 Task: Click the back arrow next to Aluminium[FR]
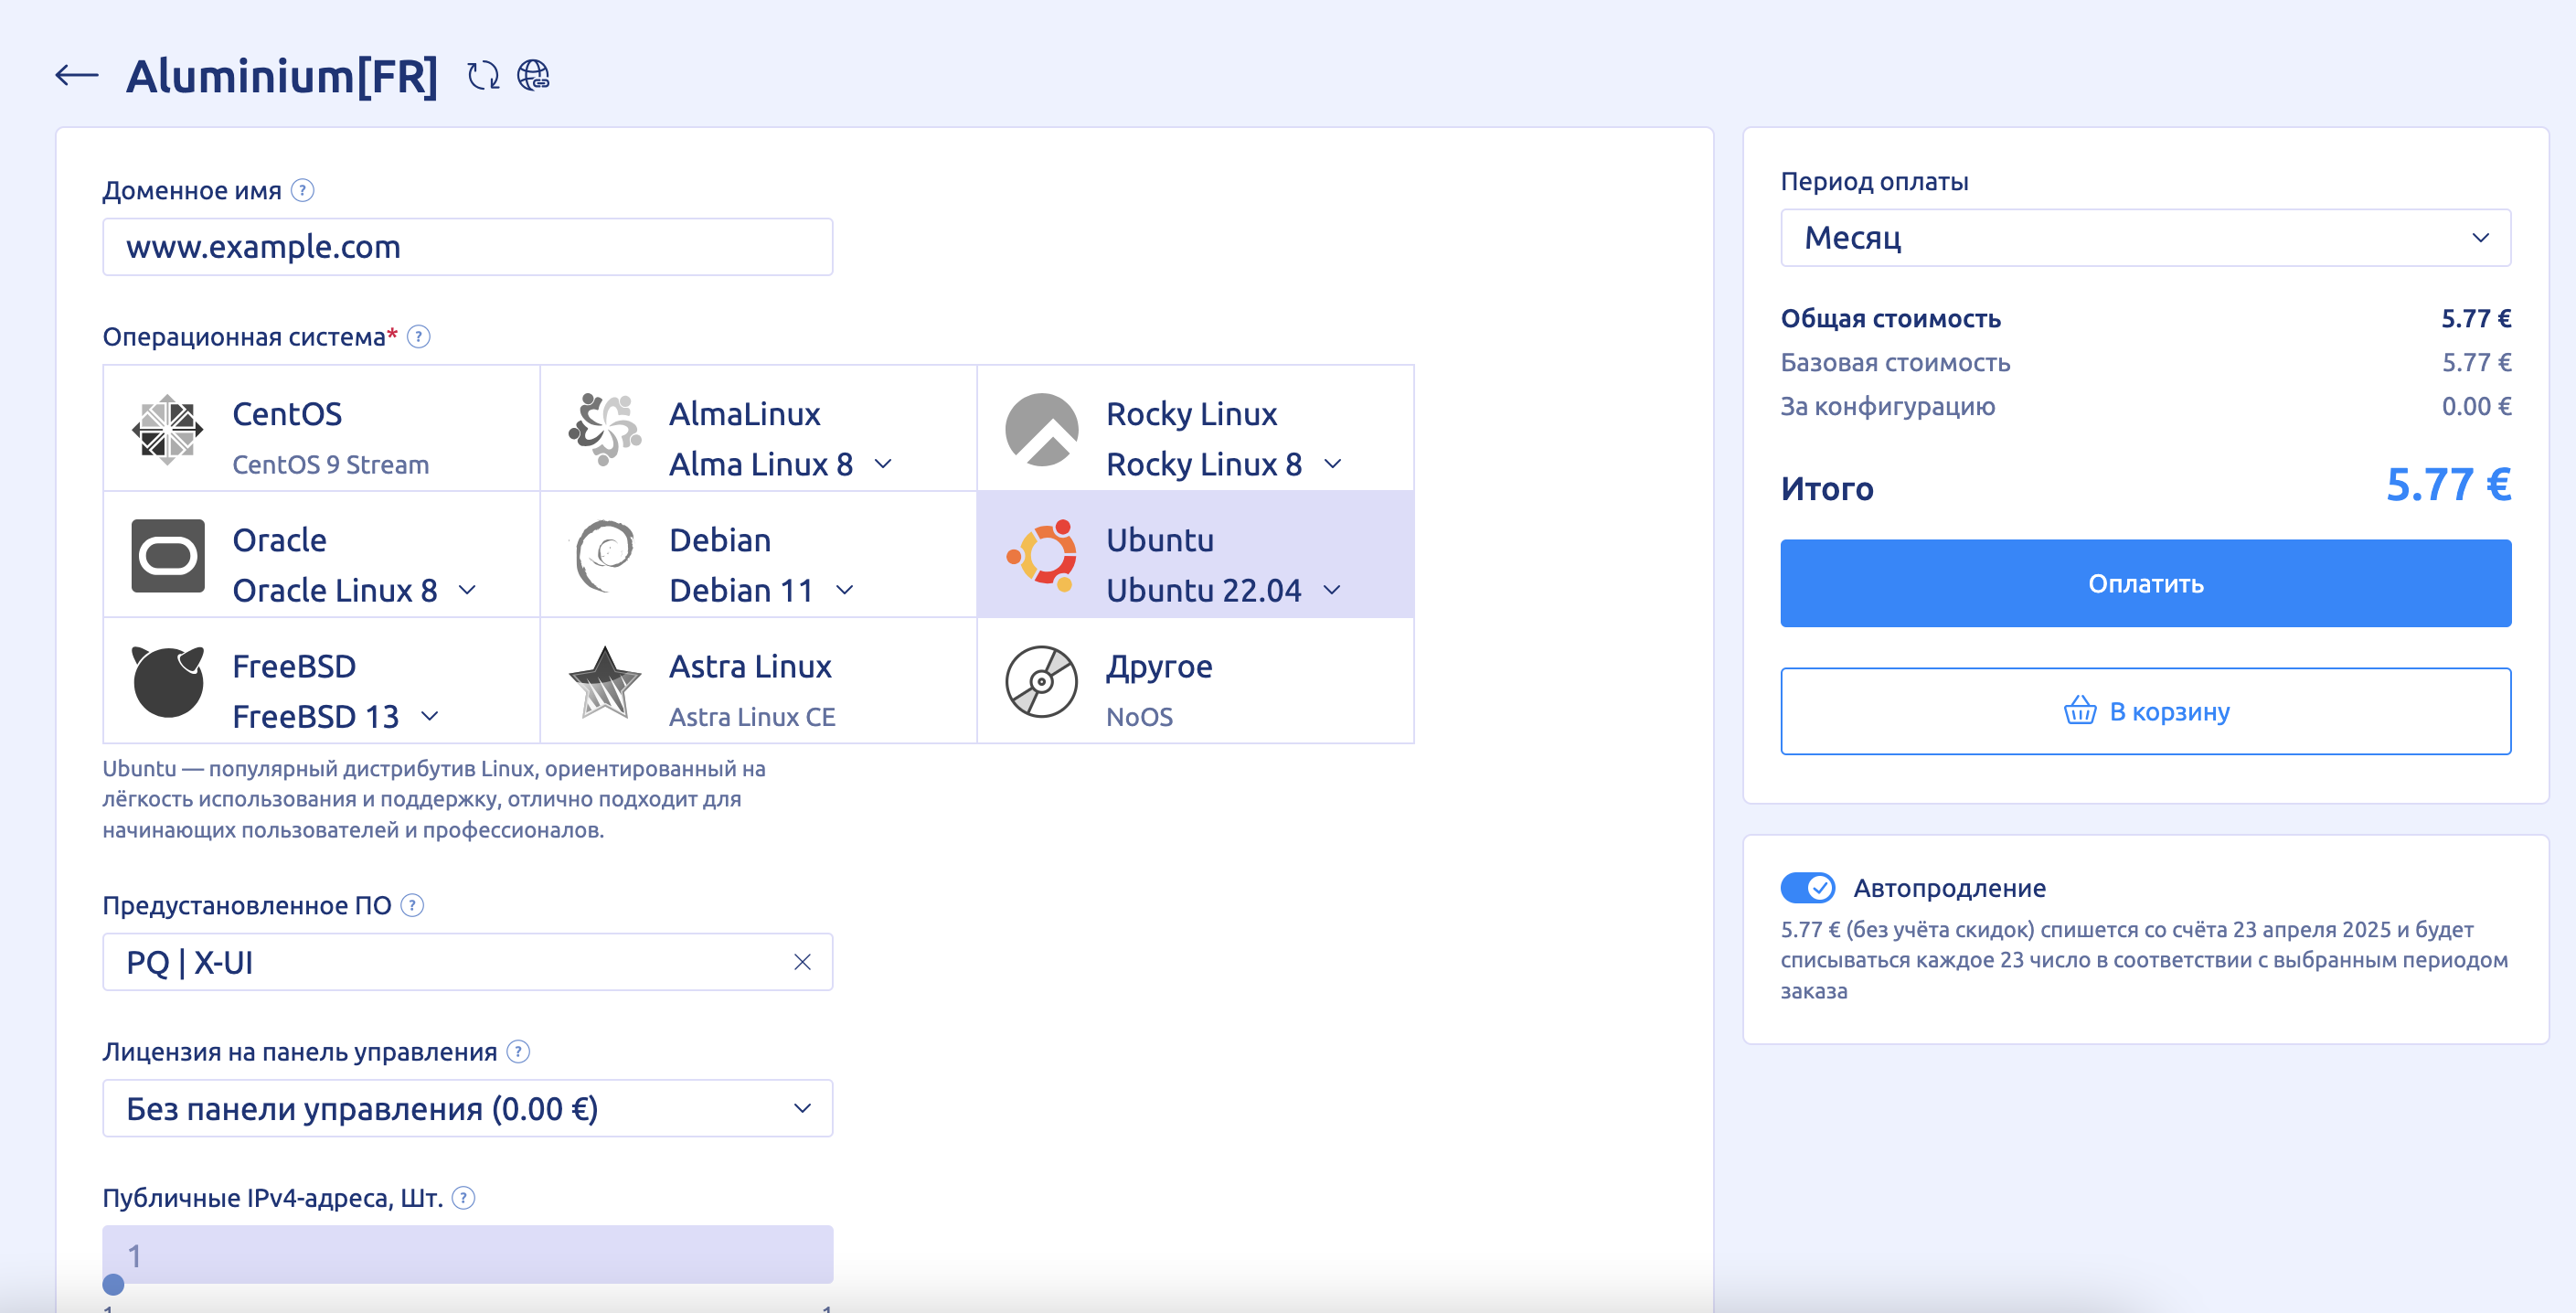76,75
